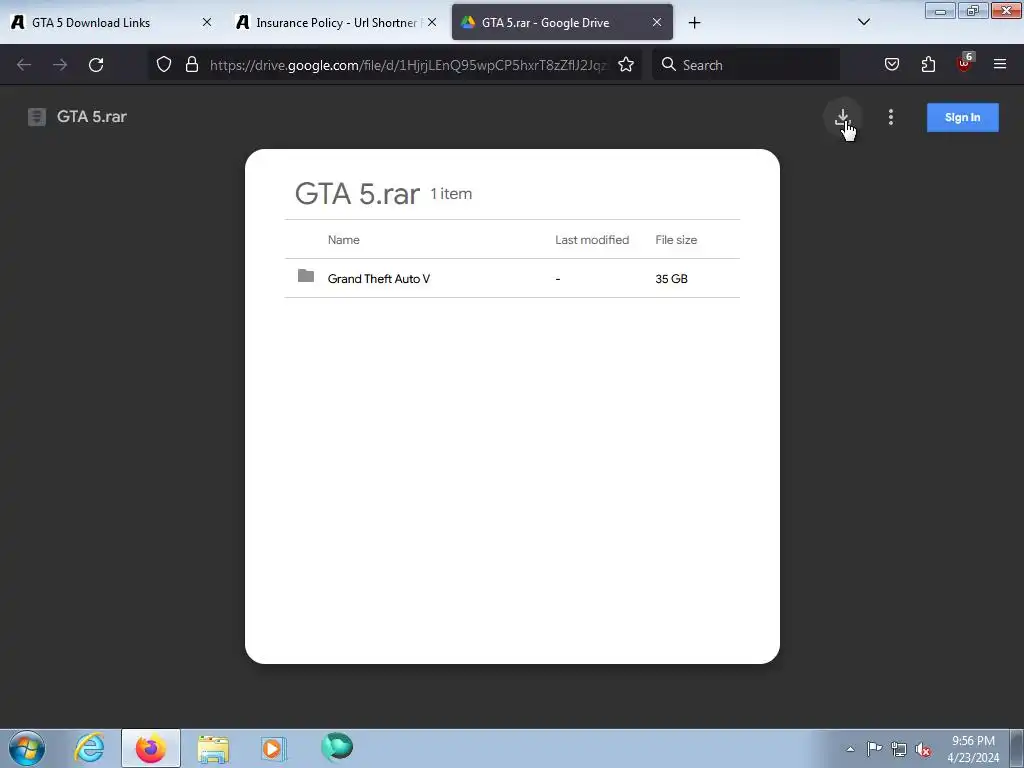The image size is (1024, 768).
Task: Expand the list all tabs chevron
Action: [863, 22]
